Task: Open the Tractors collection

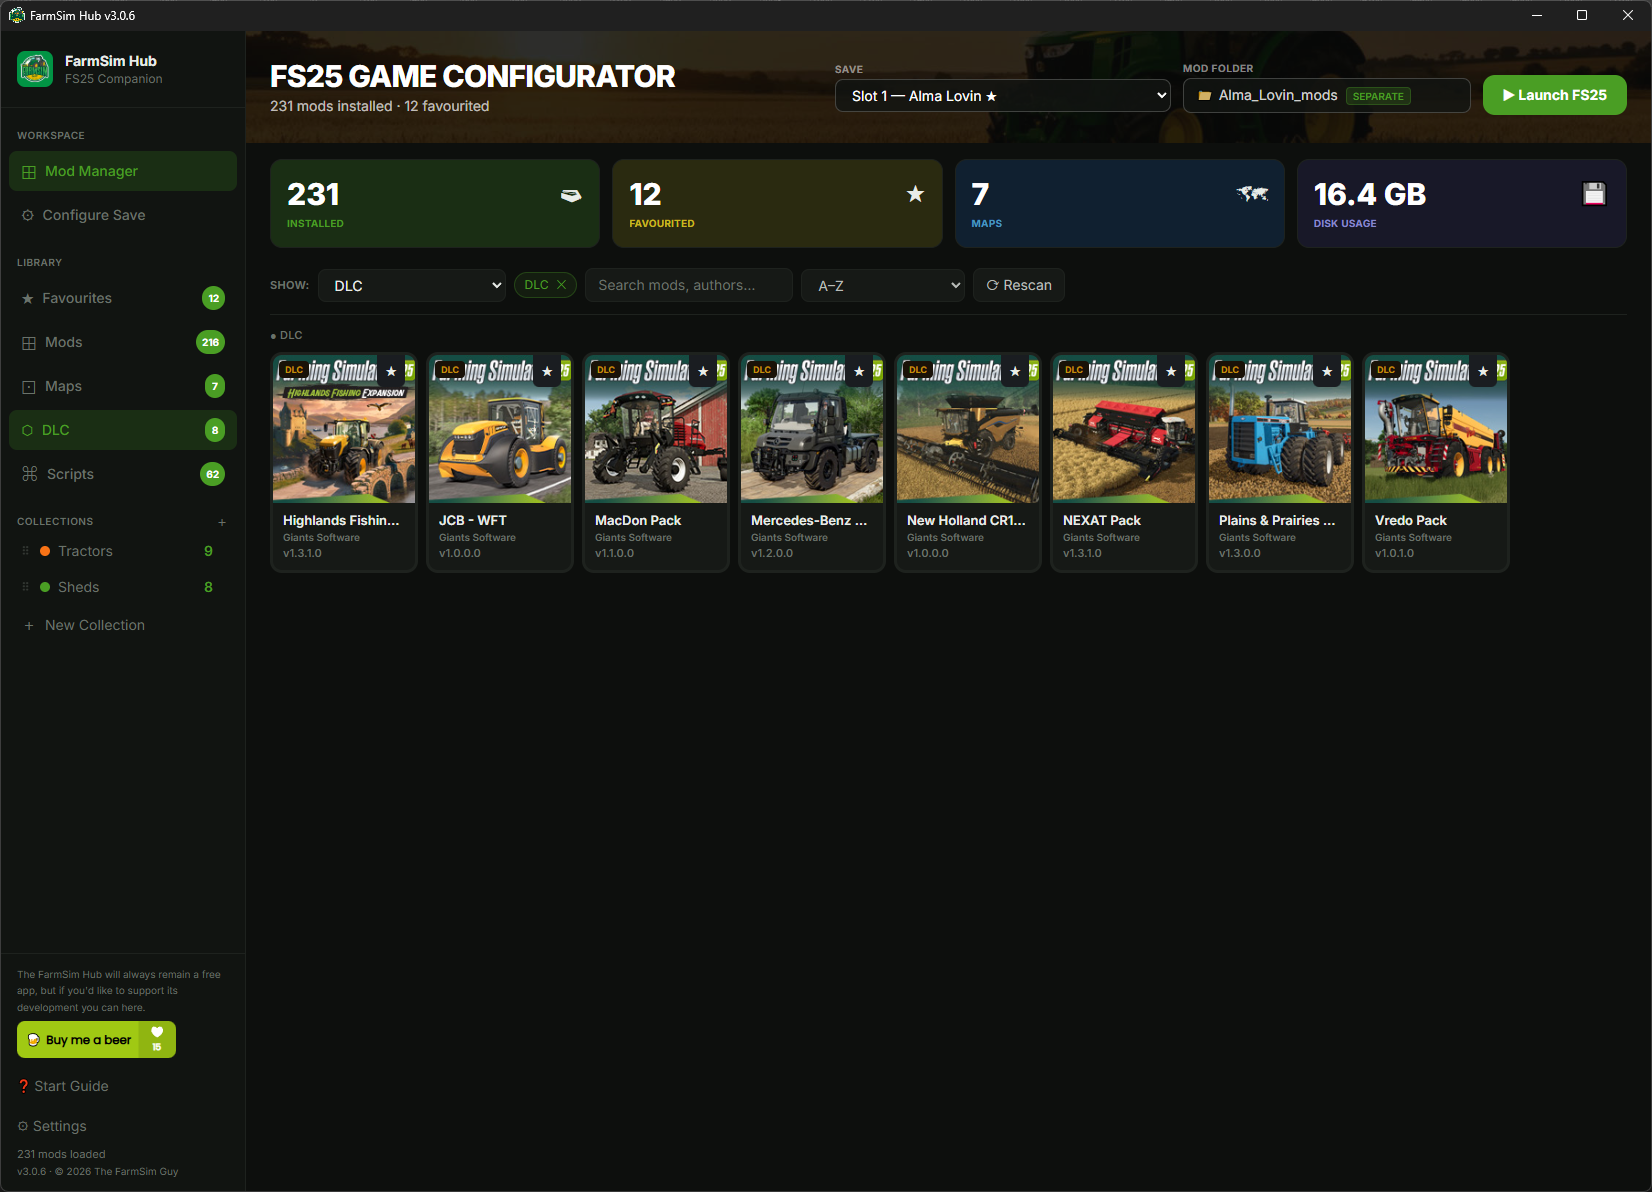Action: 123,551
